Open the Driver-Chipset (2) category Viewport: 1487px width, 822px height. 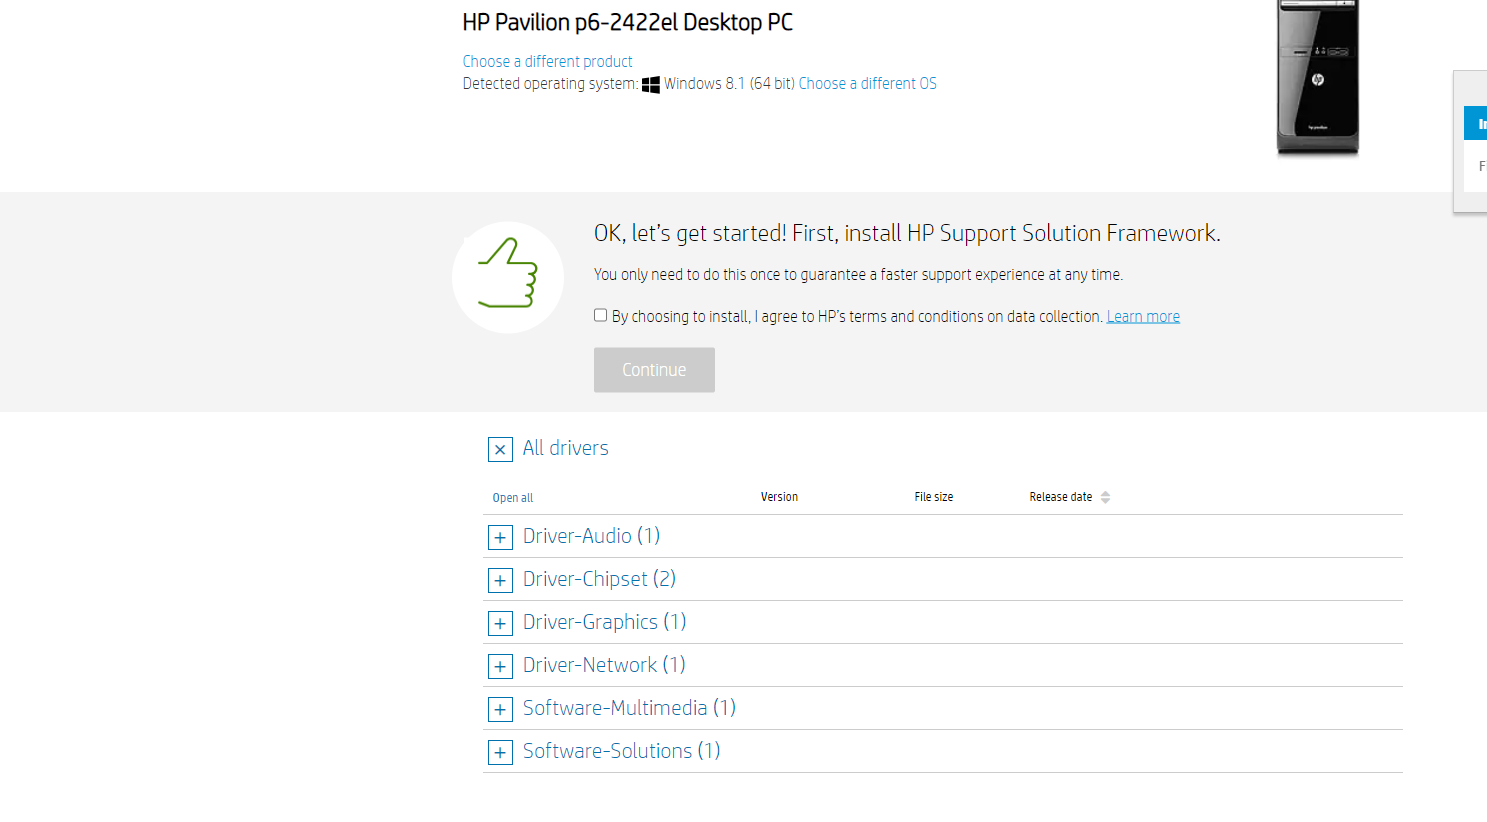tap(599, 579)
